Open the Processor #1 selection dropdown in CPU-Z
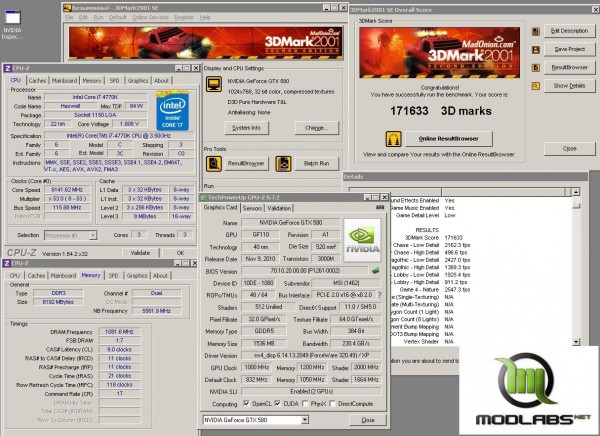Image resolution: width=600 pixels, height=436 pixels. coord(93,235)
